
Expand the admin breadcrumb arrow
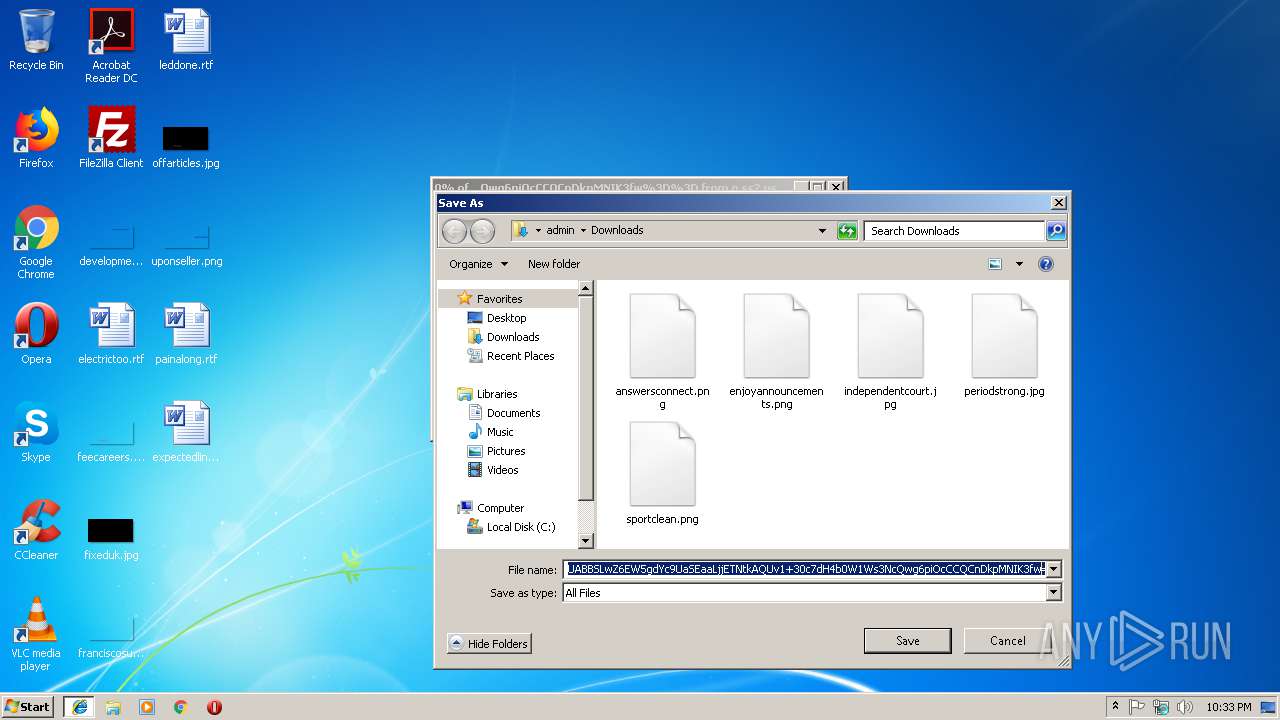click(583, 231)
